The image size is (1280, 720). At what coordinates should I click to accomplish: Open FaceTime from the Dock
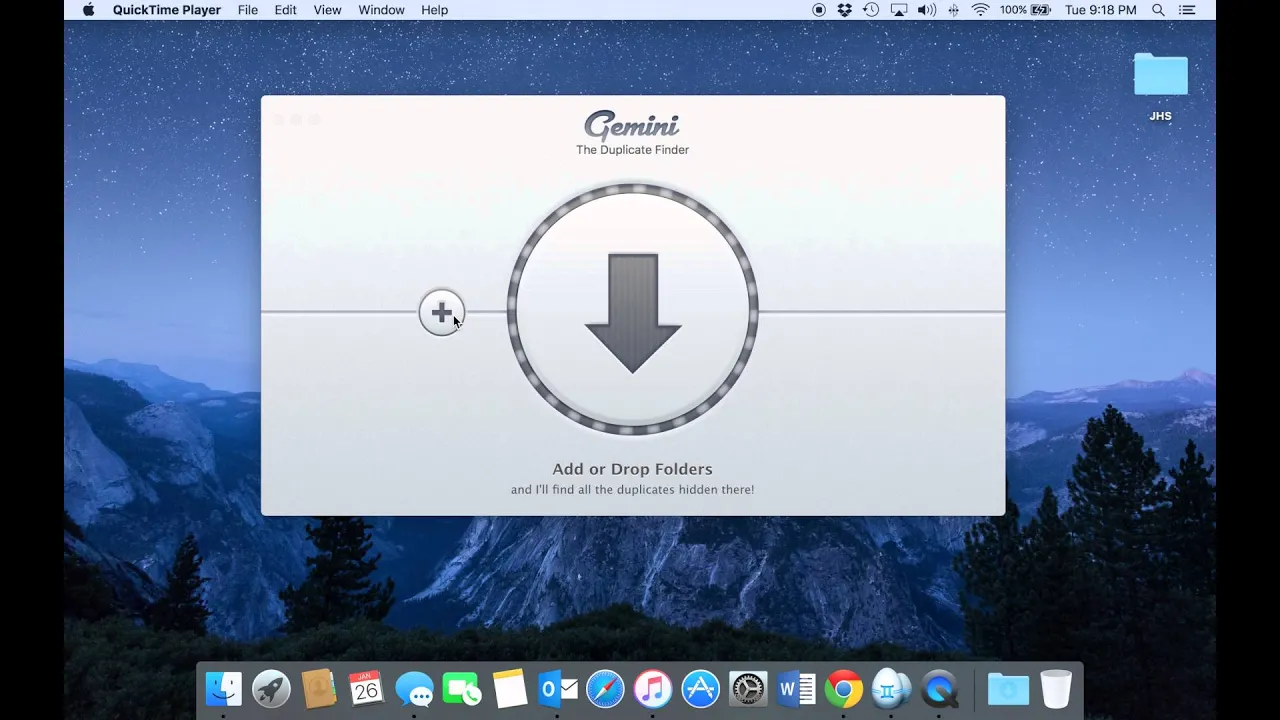[462, 689]
